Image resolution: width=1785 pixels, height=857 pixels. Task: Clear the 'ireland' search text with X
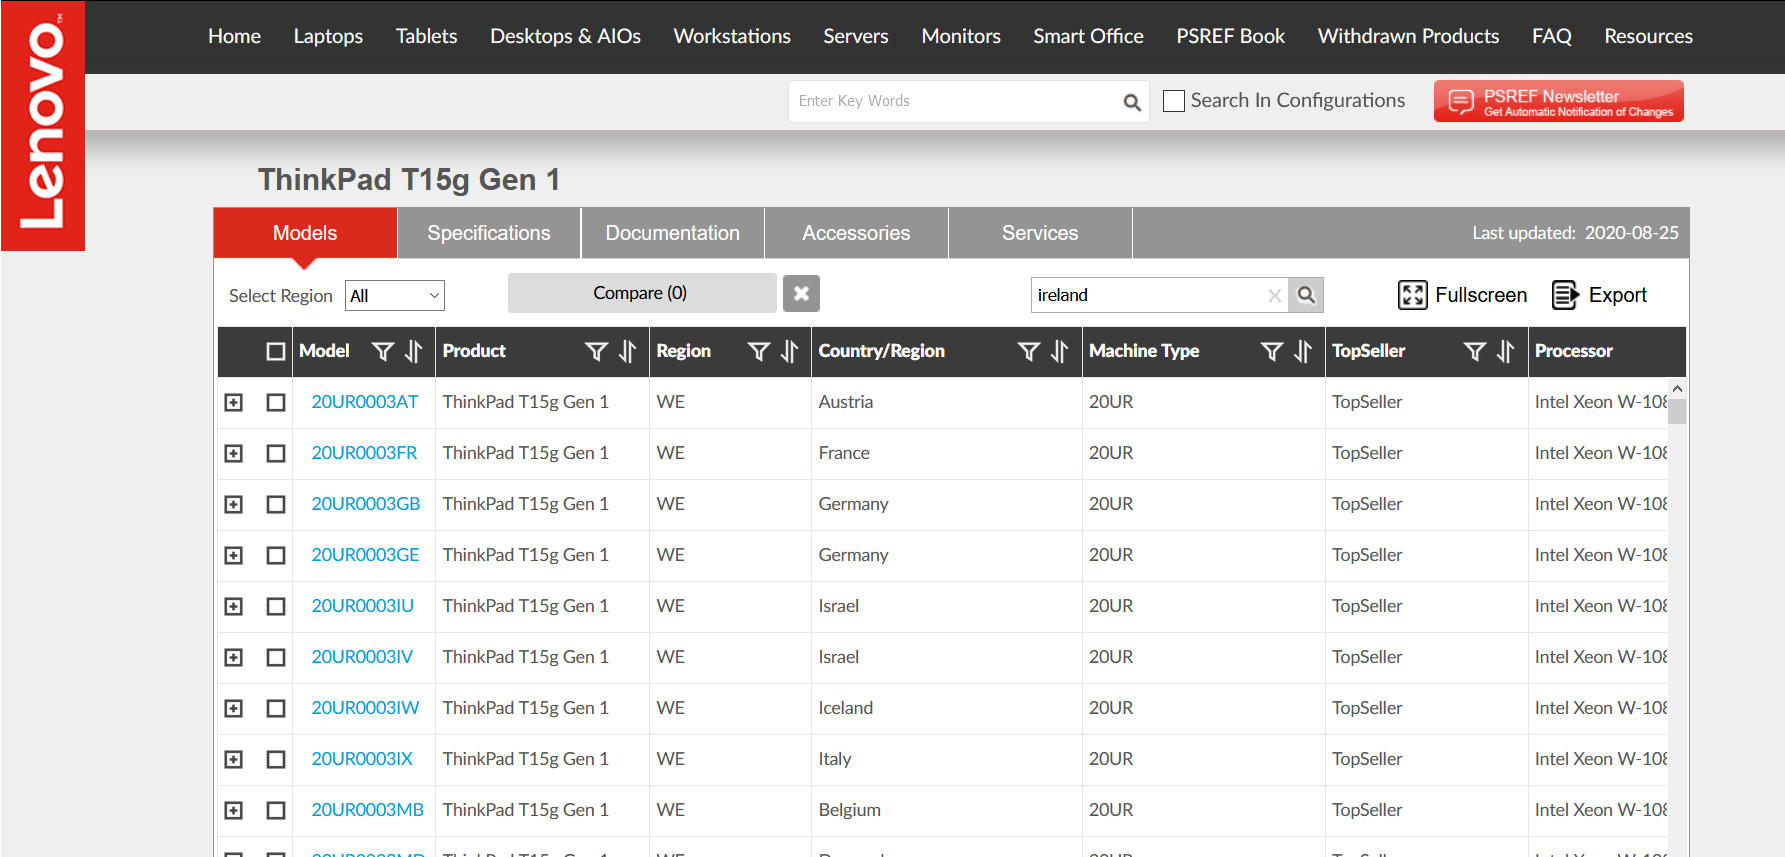[1274, 295]
